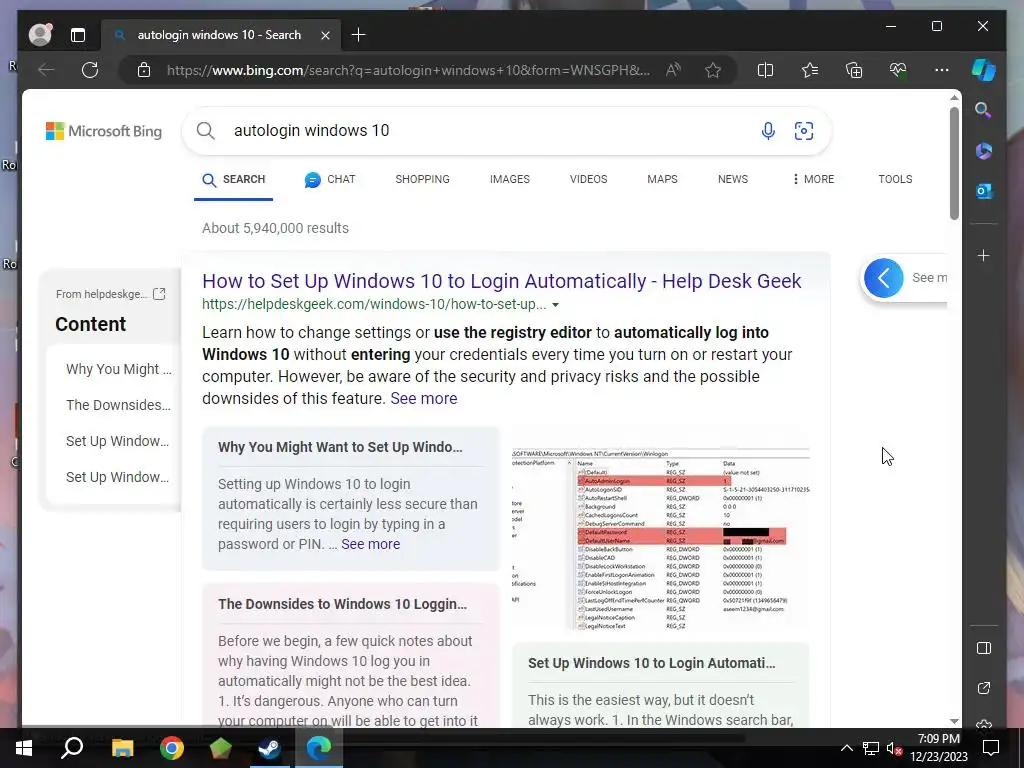This screenshot has width=1024, height=768.
Task: Open Outlook in the sidebar
Action: point(984,191)
